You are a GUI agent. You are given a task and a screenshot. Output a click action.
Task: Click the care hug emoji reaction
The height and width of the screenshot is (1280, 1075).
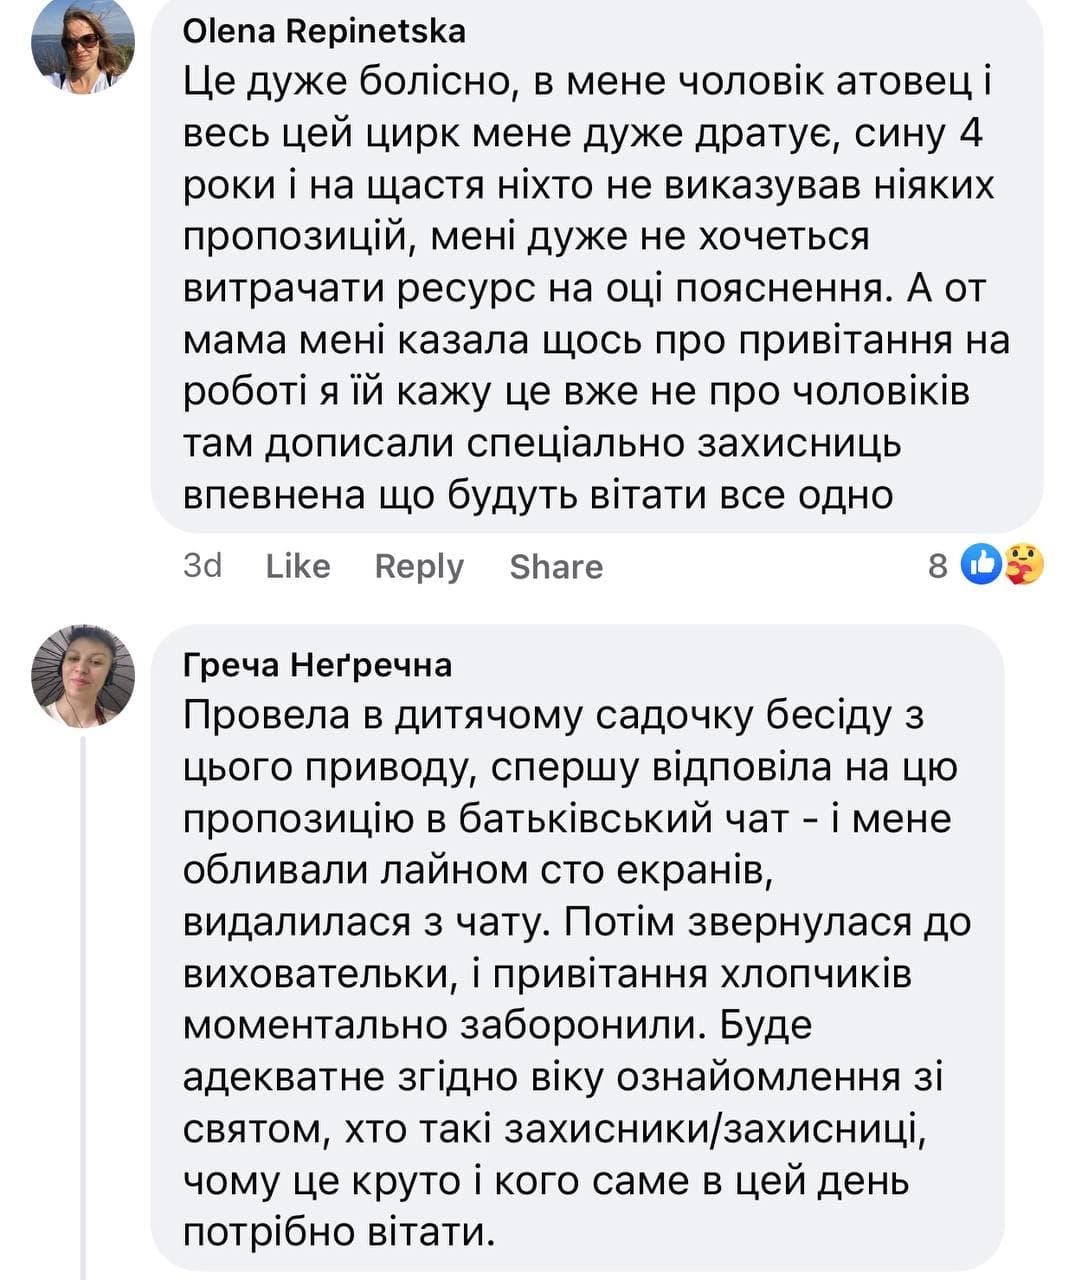point(1022,566)
